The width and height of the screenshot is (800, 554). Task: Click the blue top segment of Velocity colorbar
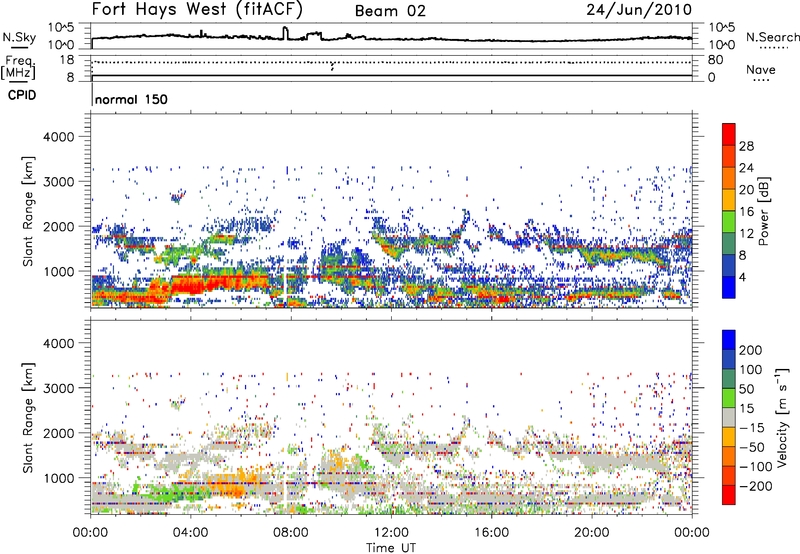pyautogui.click(x=729, y=340)
